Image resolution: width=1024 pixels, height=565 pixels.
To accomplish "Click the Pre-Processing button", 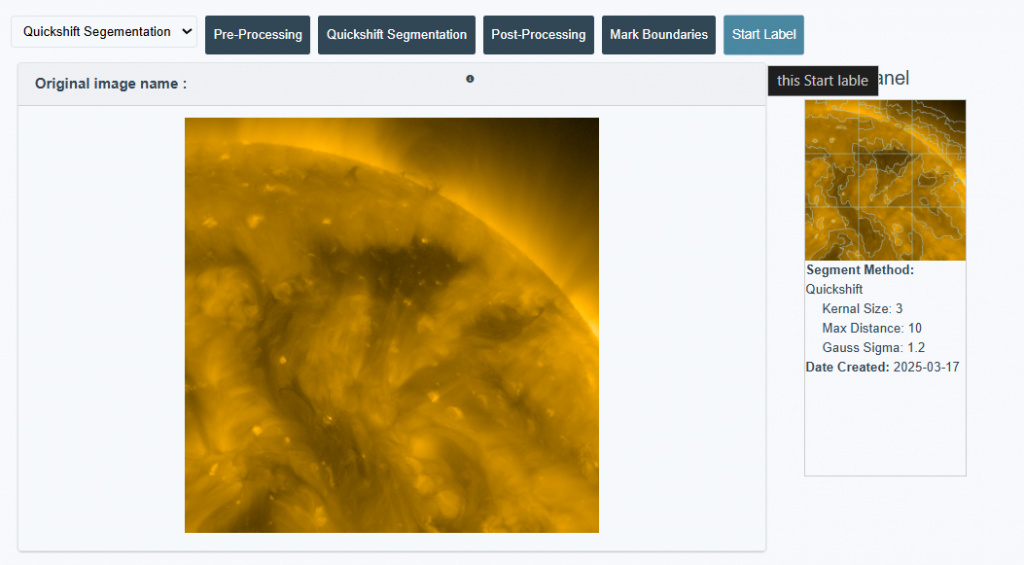I will pyautogui.click(x=257, y=35).
